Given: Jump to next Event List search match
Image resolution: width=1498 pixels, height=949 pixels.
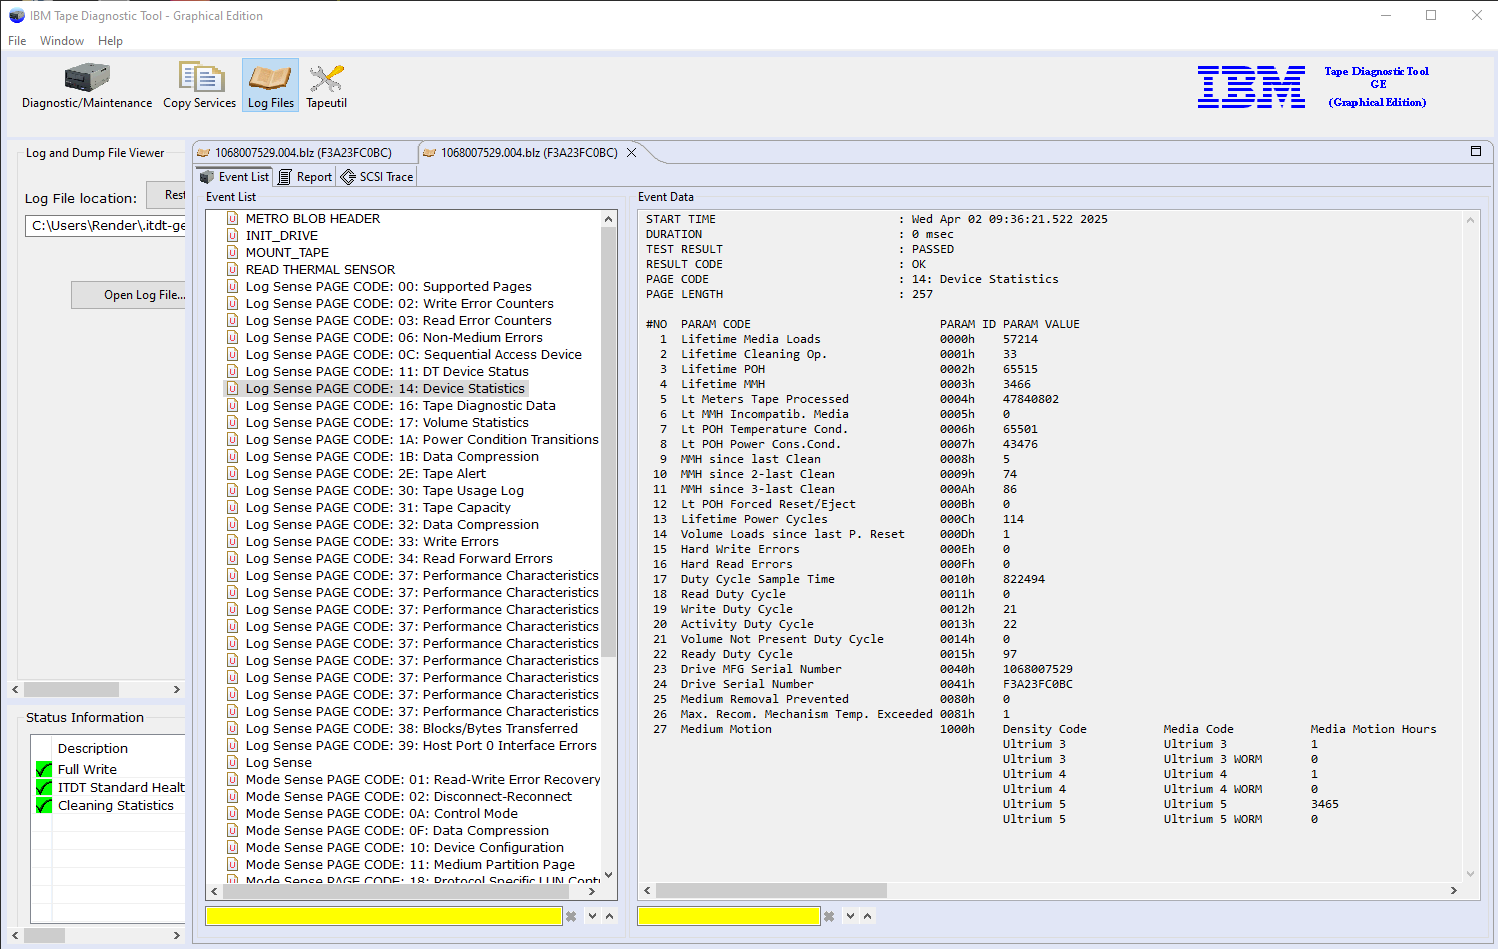Looking at the screenshot, I should pyautogui.click(x=593, y=916).
